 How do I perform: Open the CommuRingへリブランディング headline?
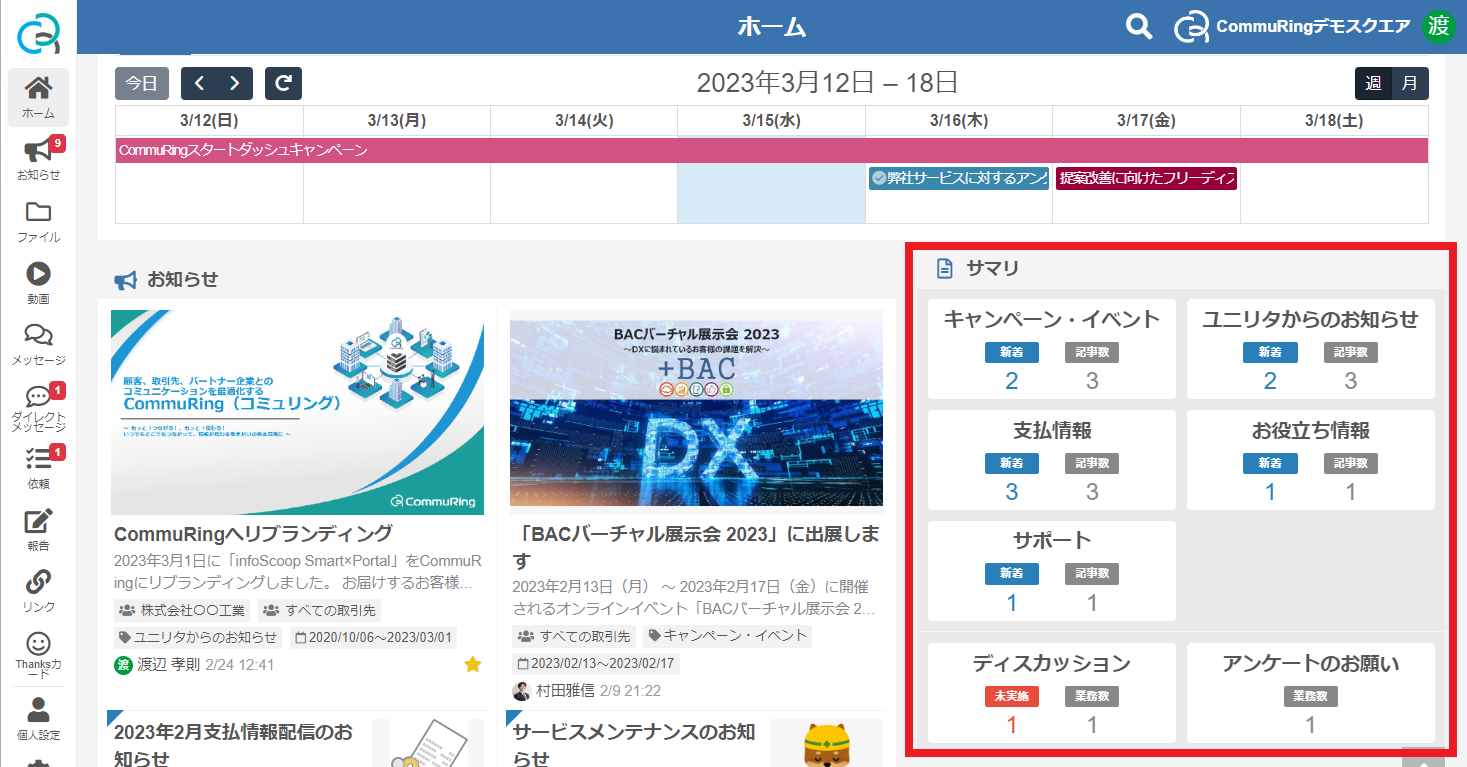[x=253, y=533]
